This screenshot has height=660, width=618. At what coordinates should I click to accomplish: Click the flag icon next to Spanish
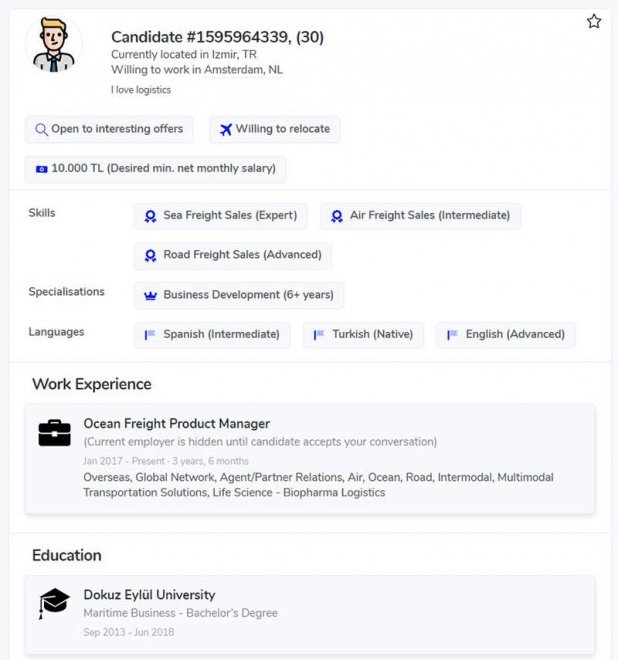(151, 335)
